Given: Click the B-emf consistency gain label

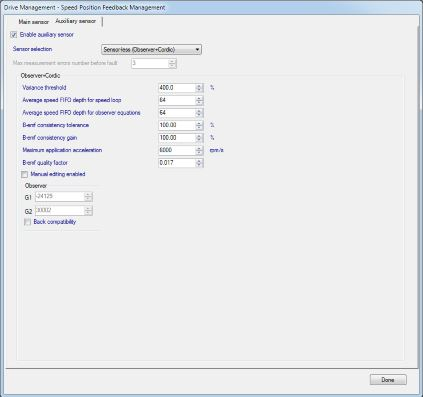Looking at the screenshot, I should [50, 138].
